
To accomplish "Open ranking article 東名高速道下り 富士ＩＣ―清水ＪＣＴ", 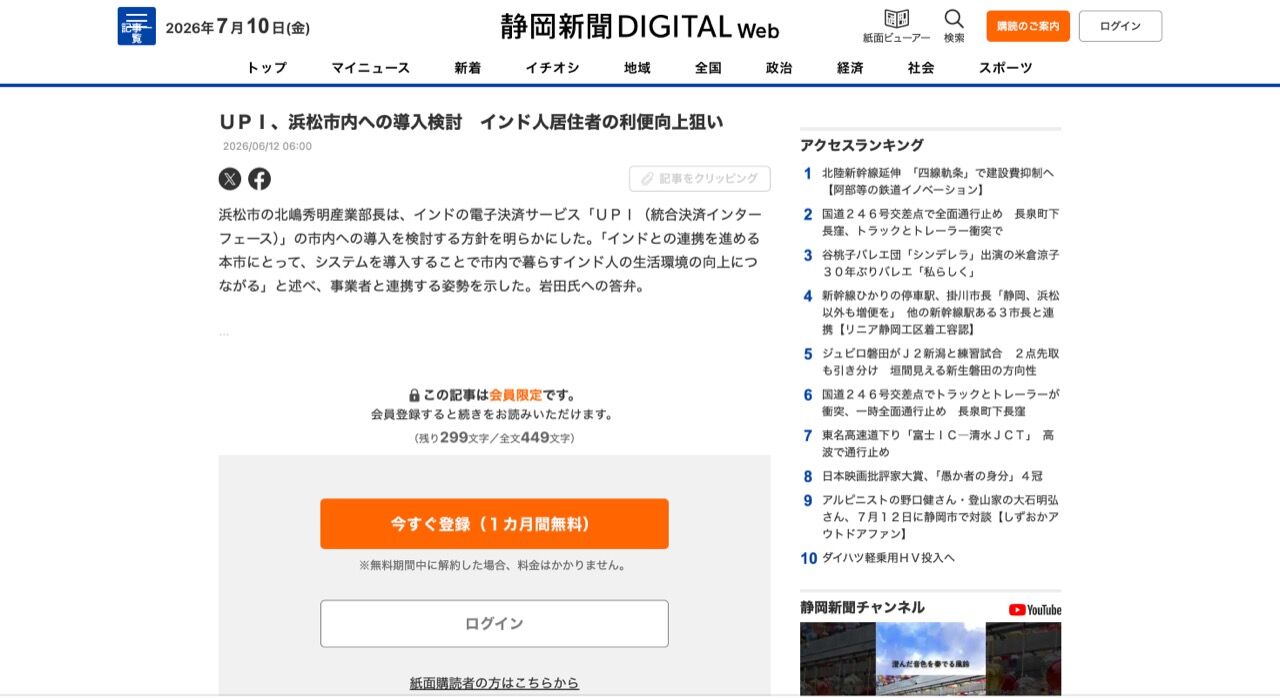I will tap(938, 444).
